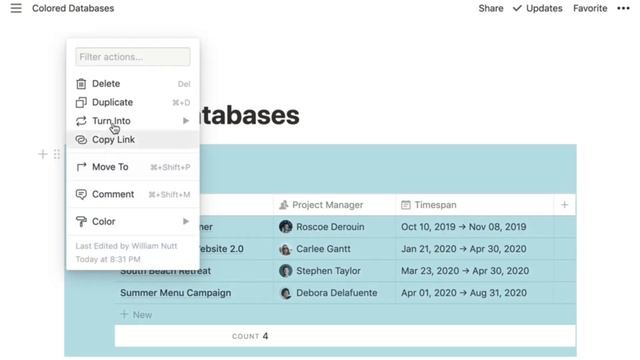Click the six-dot drag handle icon
Viewport: 640px width, 360px height.
click(x=57, y=154)
